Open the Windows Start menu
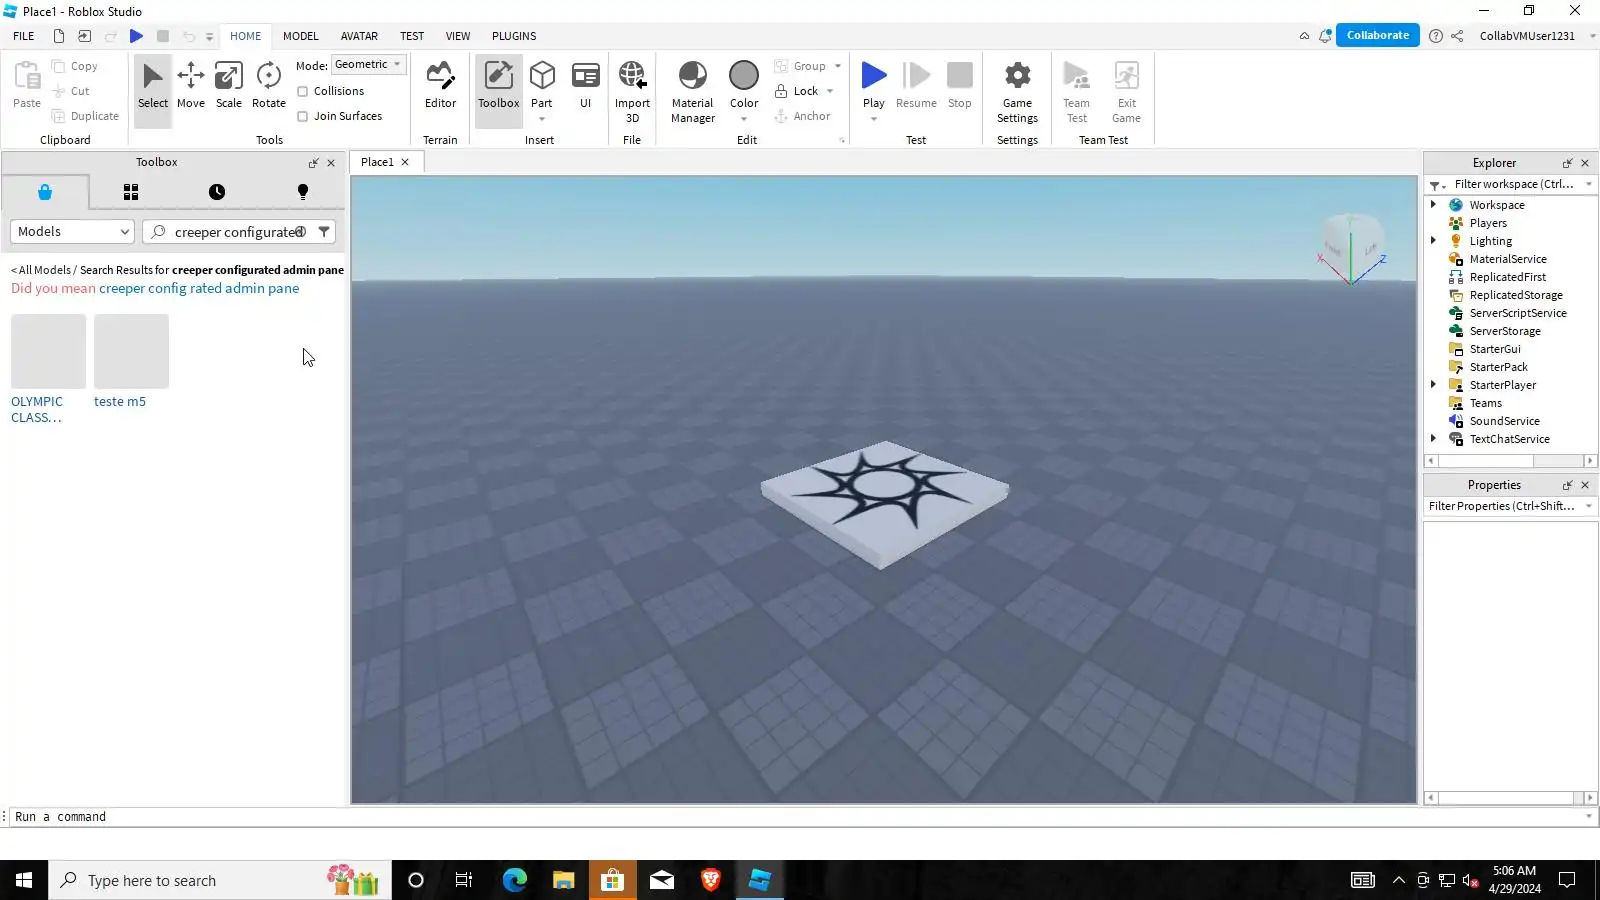 (x=24, y=880)
